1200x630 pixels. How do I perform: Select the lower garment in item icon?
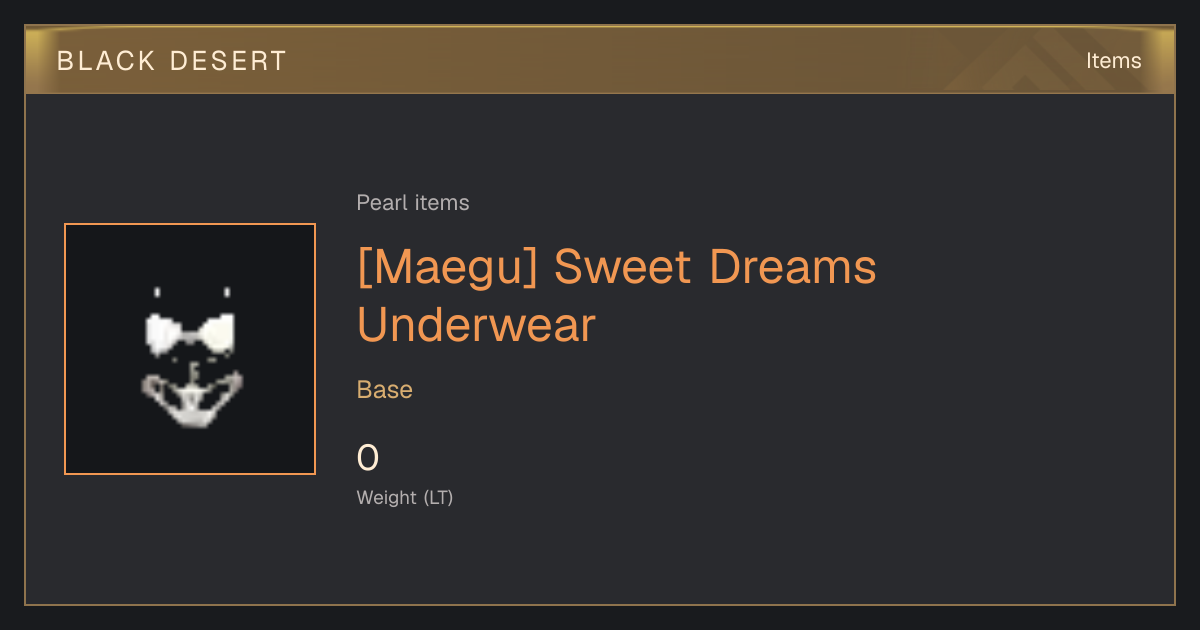click(190, 399)
